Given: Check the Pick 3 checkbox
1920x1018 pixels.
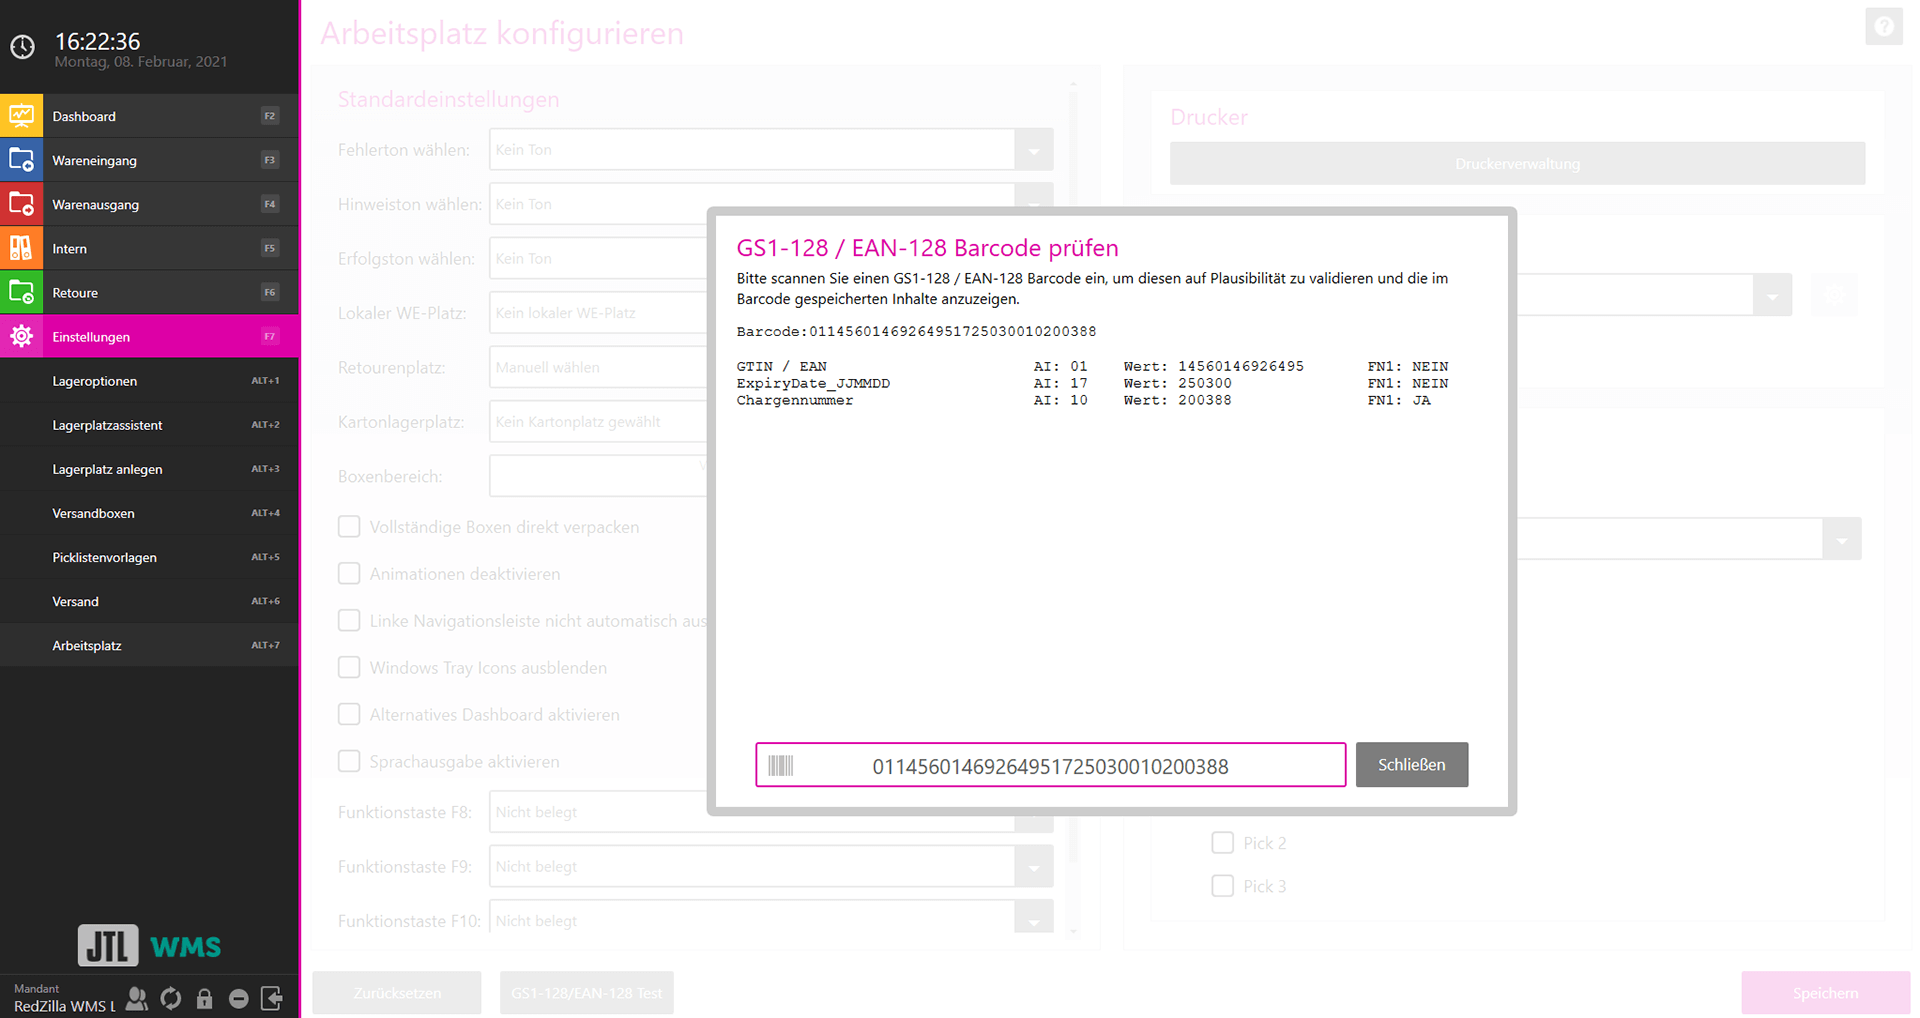Looking at the screenshot, I should (x=1222, y=886).
